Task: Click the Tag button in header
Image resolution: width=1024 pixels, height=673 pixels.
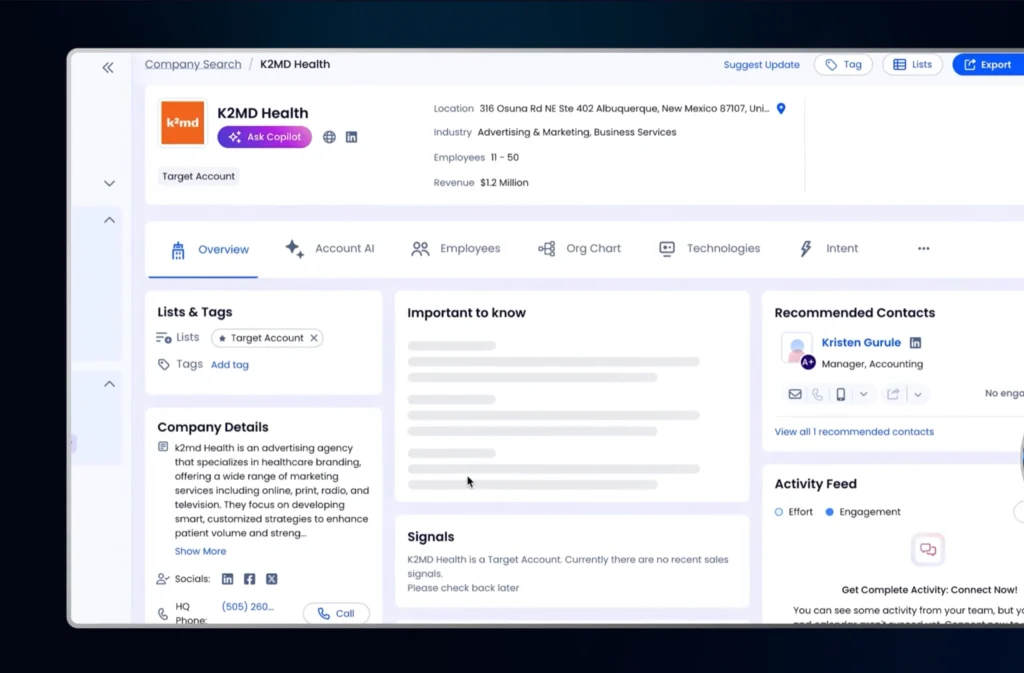Action: pos(843,65)
